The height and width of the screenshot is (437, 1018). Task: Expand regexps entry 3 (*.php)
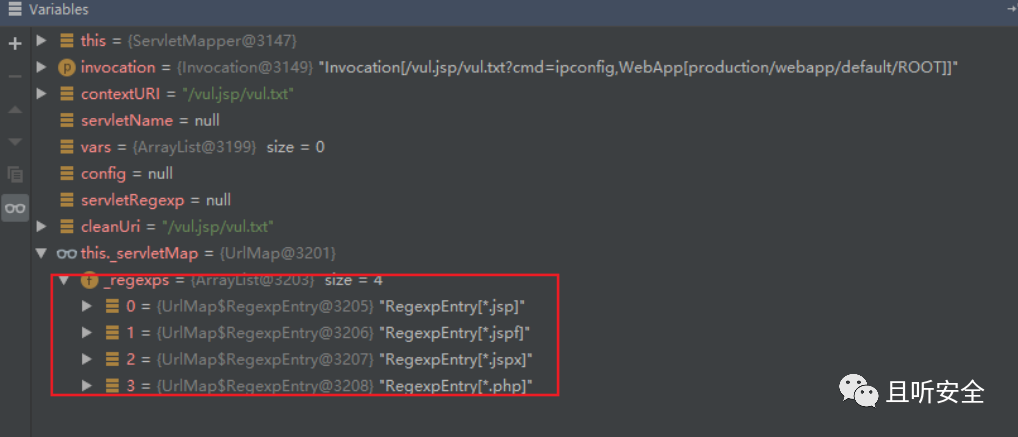(x=87, y=386)
